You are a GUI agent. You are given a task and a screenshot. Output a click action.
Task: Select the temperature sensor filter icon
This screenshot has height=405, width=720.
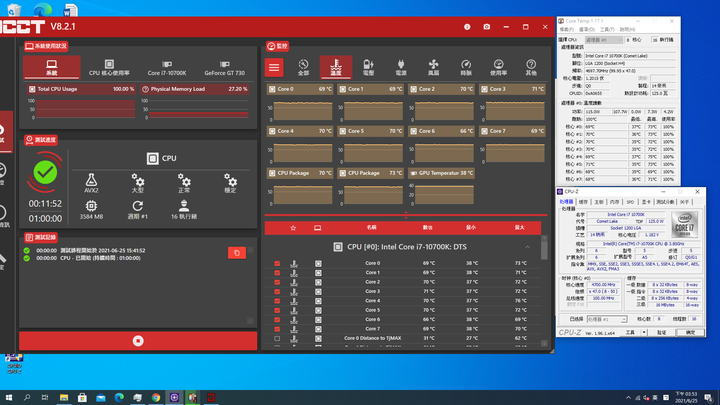point(336,67)
